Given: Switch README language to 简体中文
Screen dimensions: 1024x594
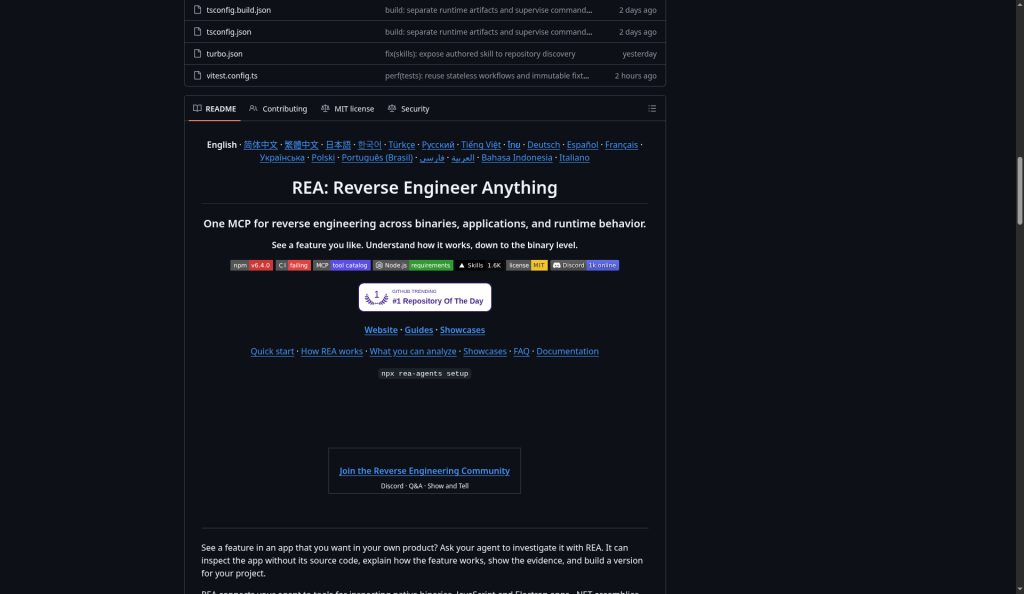Looking at the screenshot, I should click(x=261, y=145).
